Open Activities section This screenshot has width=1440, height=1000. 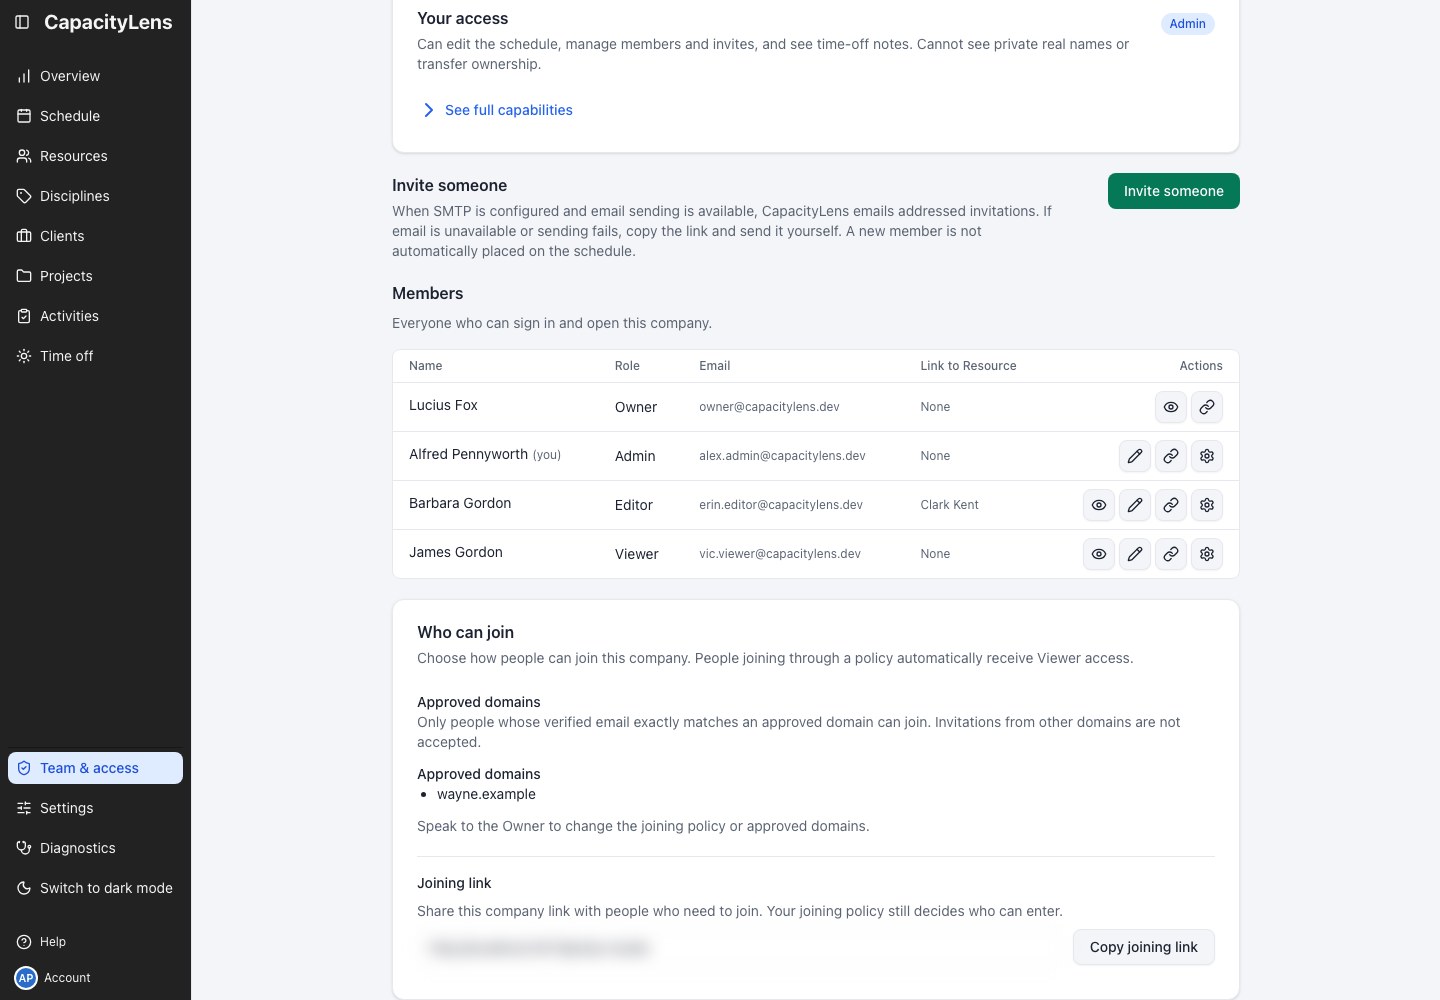(95, 316)
